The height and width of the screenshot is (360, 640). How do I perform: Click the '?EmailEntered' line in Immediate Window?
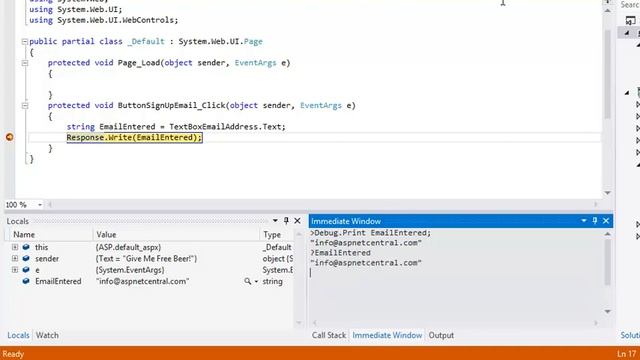(340, 253)
